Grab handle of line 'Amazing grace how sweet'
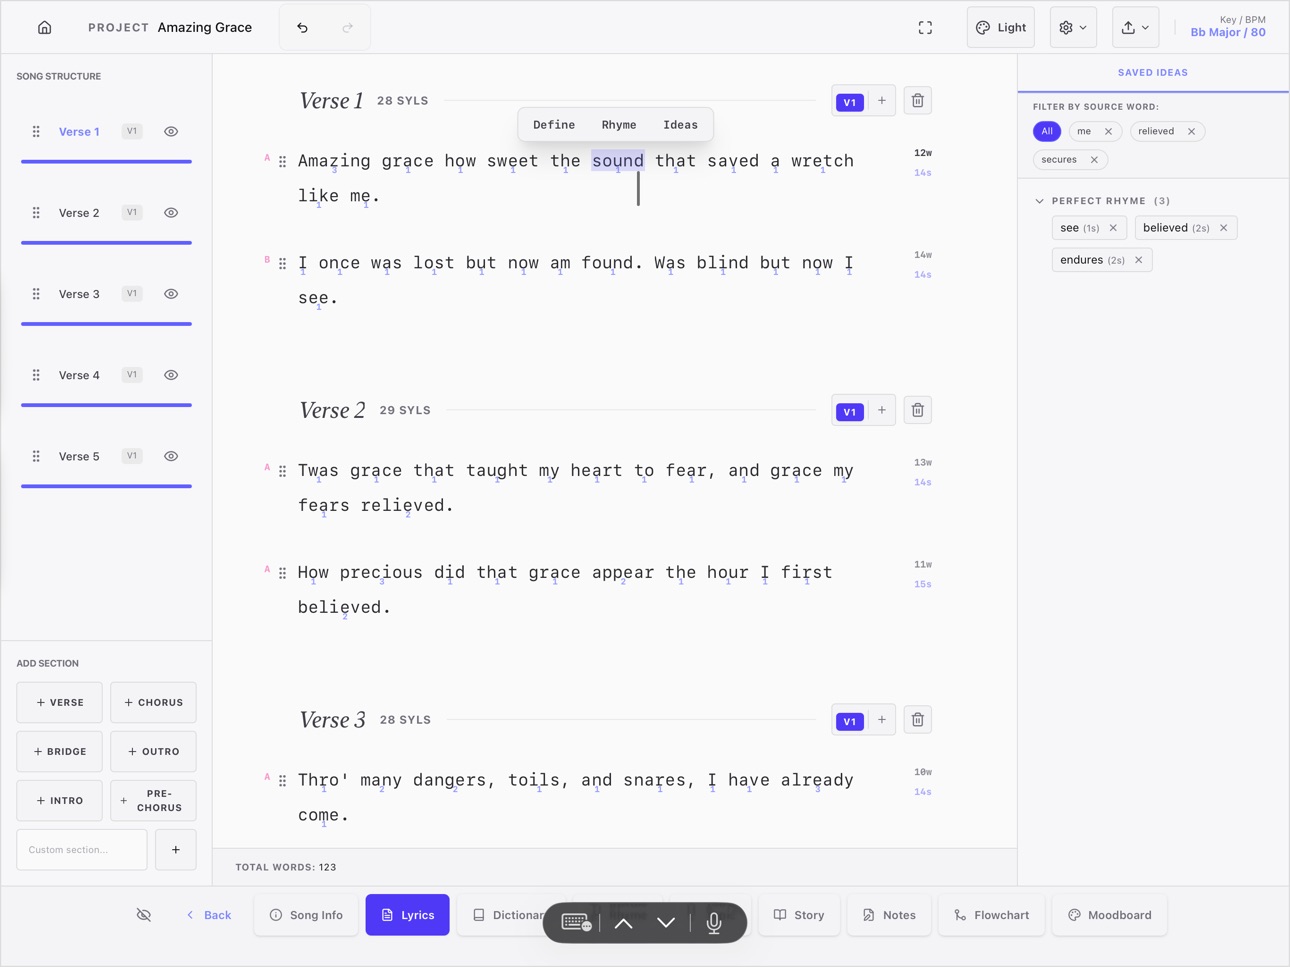The width and height of the screenshot is (1290, 967). tap(282, 162)
